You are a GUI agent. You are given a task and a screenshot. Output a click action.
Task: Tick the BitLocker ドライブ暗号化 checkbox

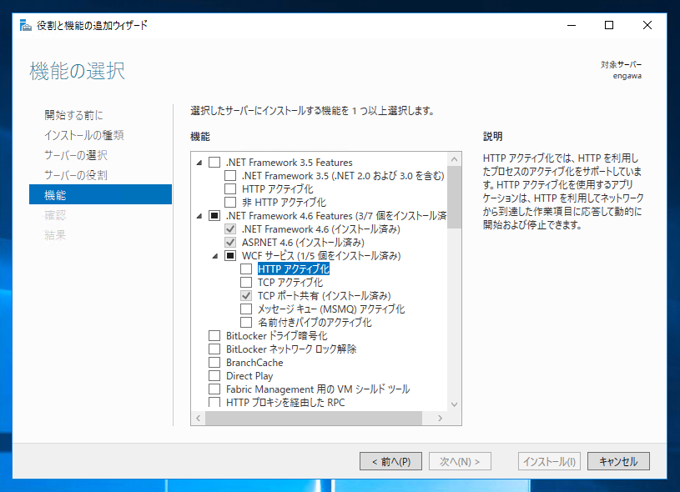point(214,336)
